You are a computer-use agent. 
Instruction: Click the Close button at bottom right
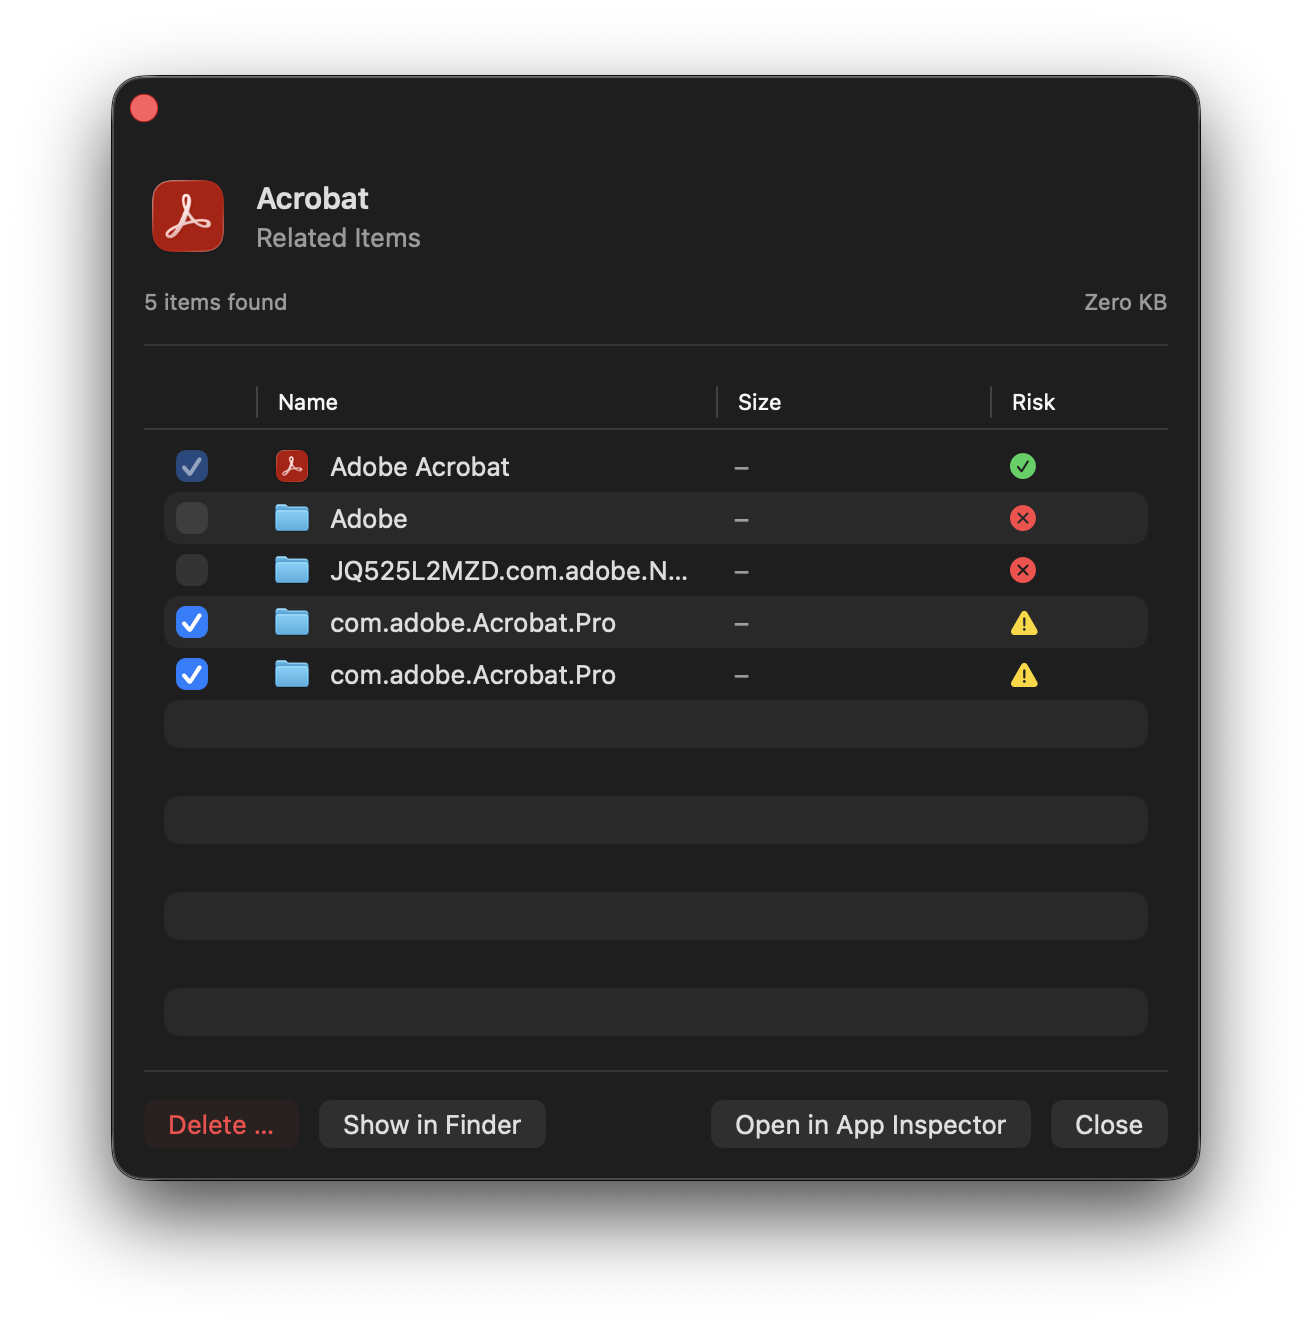[1108, 1124]
